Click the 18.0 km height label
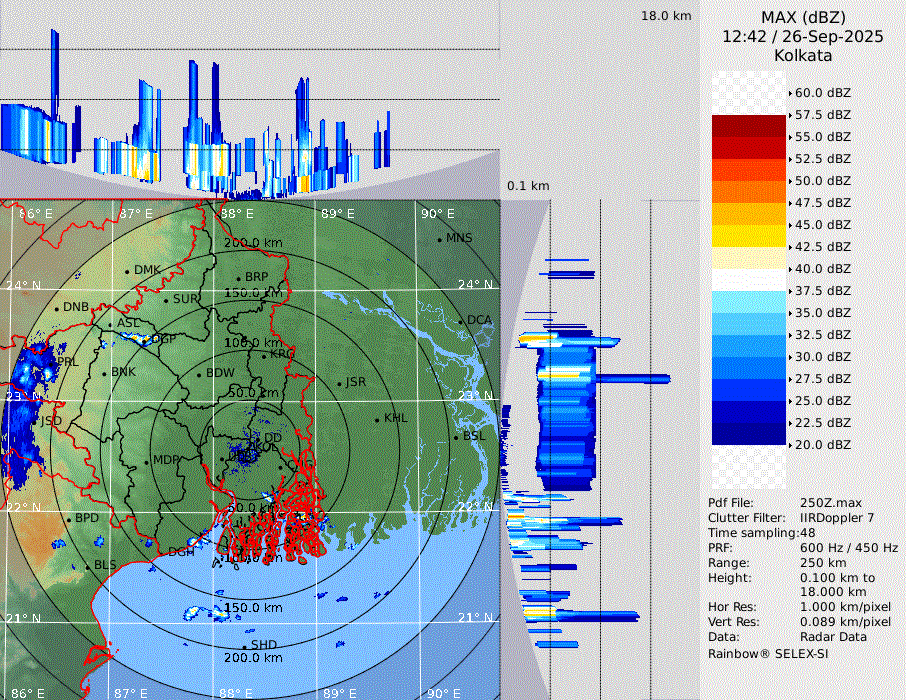 666,16
